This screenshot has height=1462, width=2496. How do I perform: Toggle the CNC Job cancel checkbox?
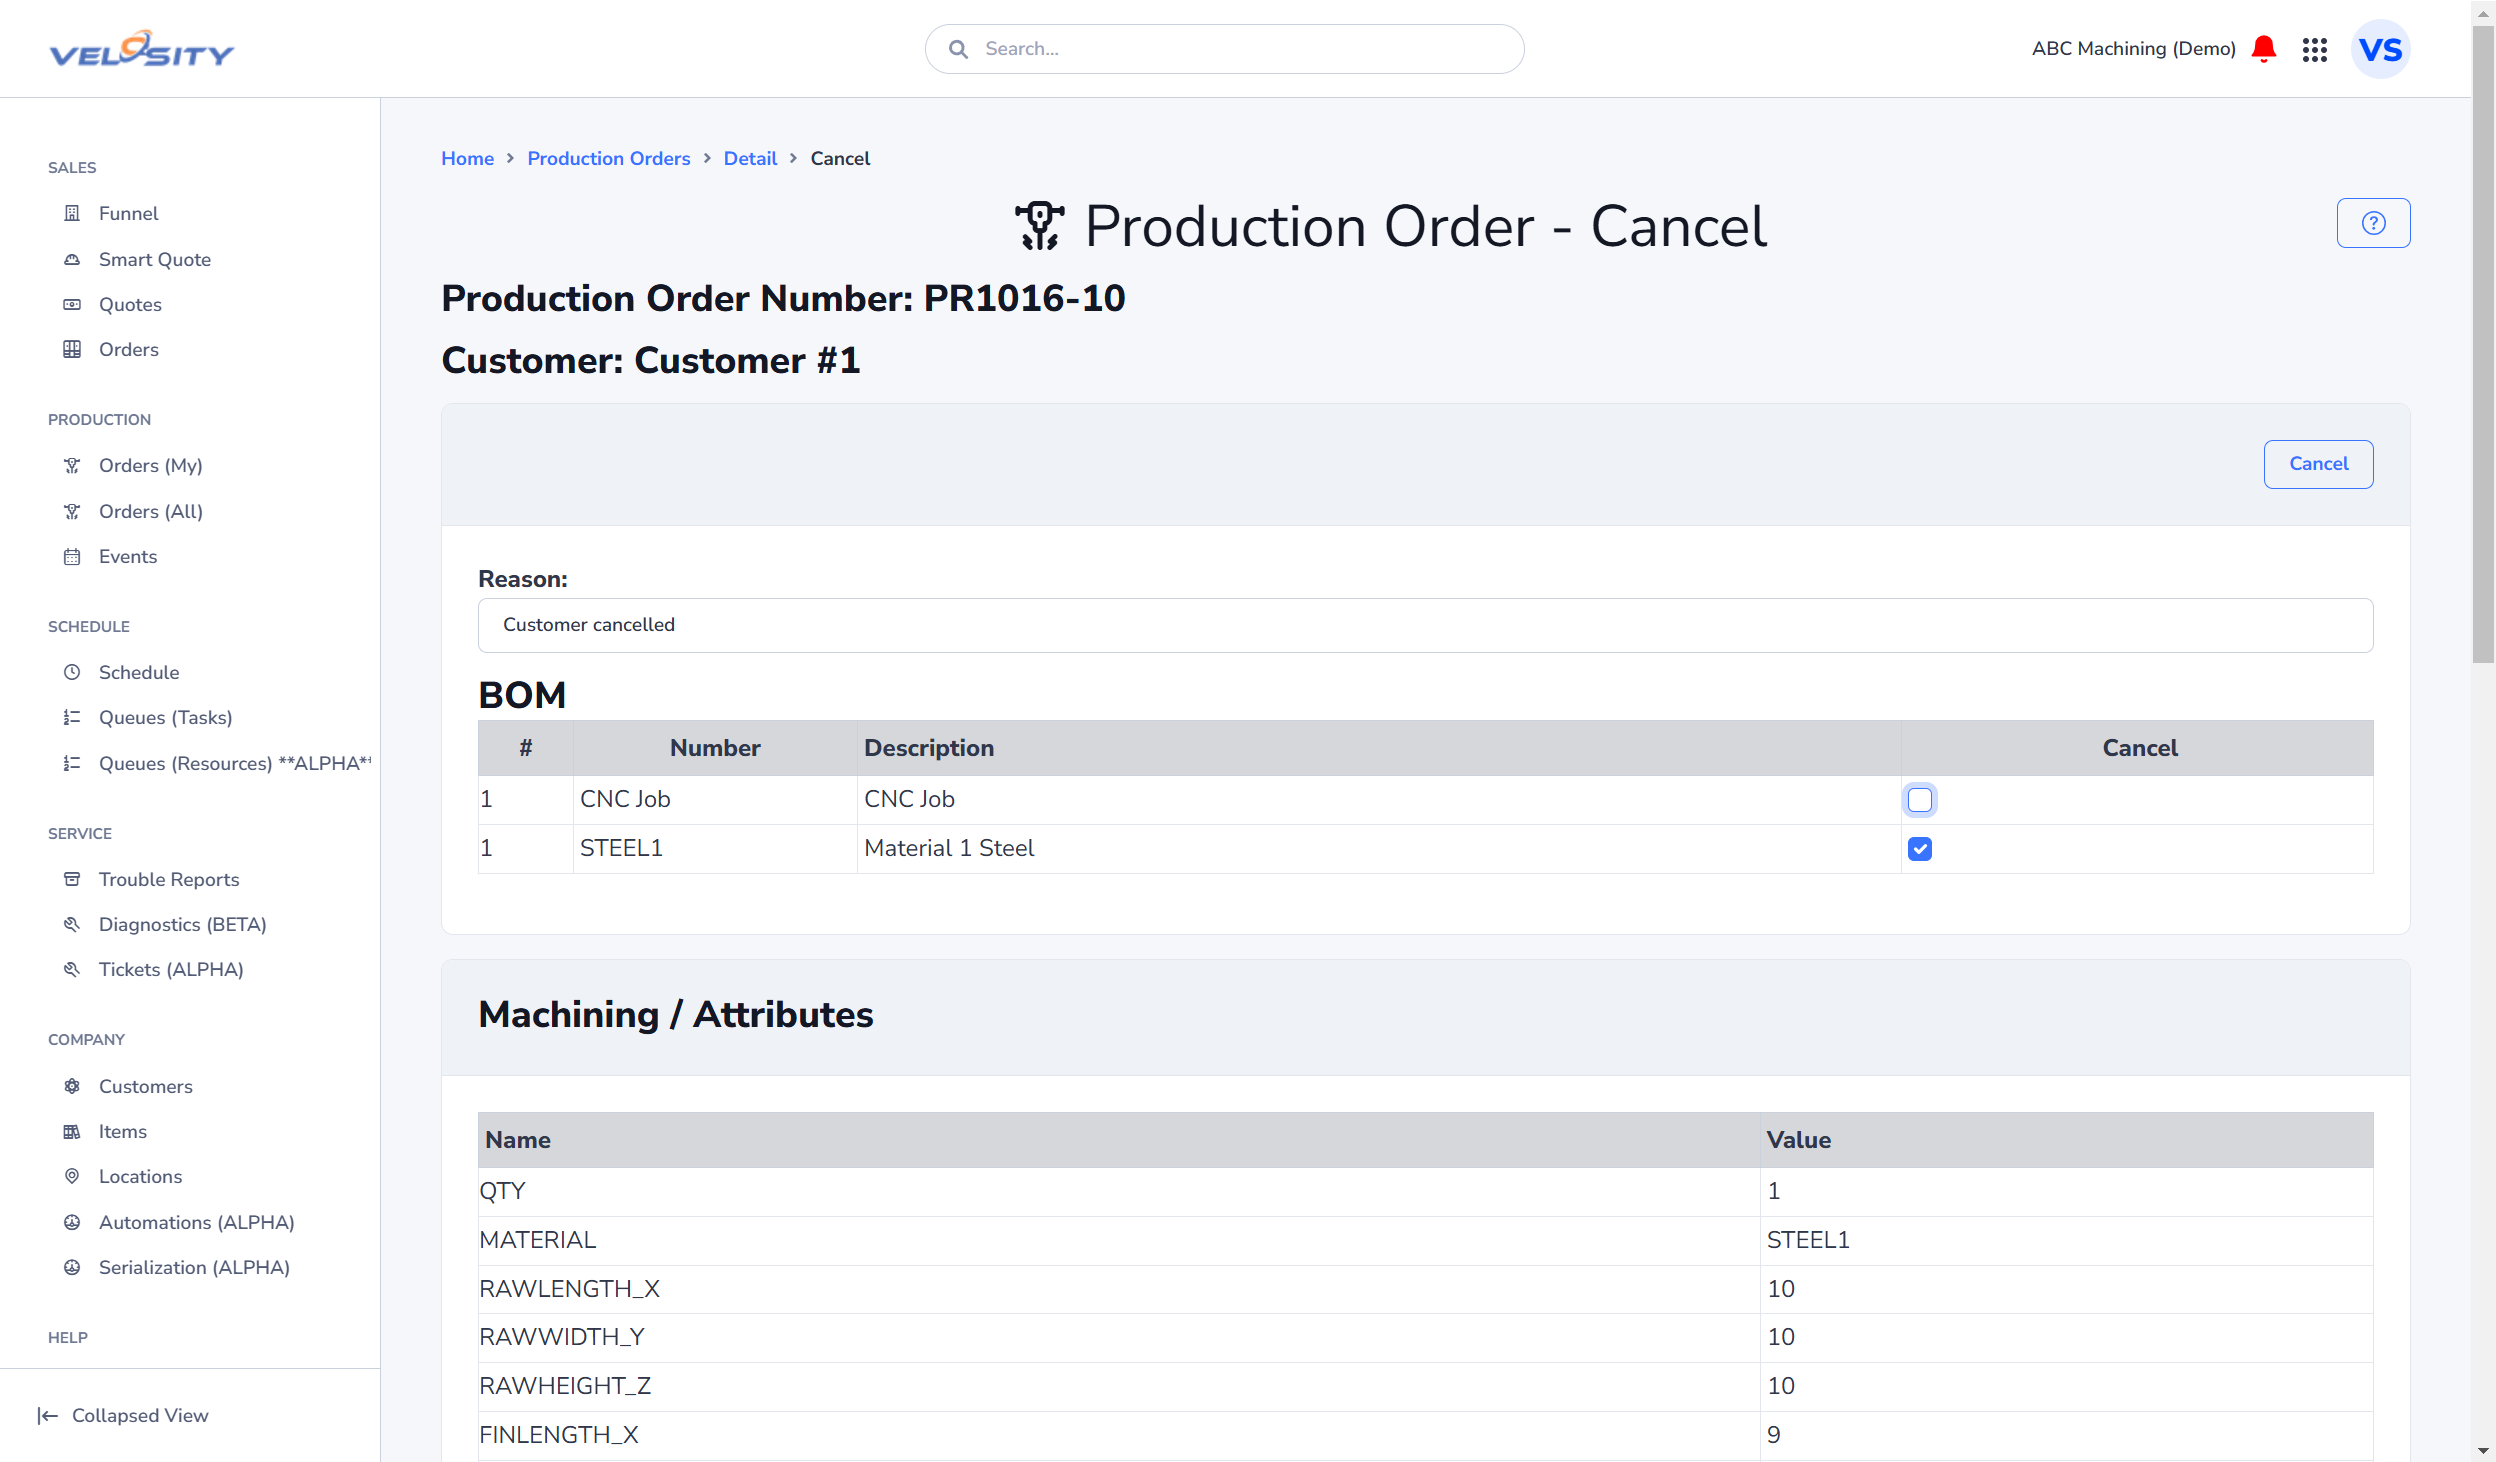point(1920,801)
